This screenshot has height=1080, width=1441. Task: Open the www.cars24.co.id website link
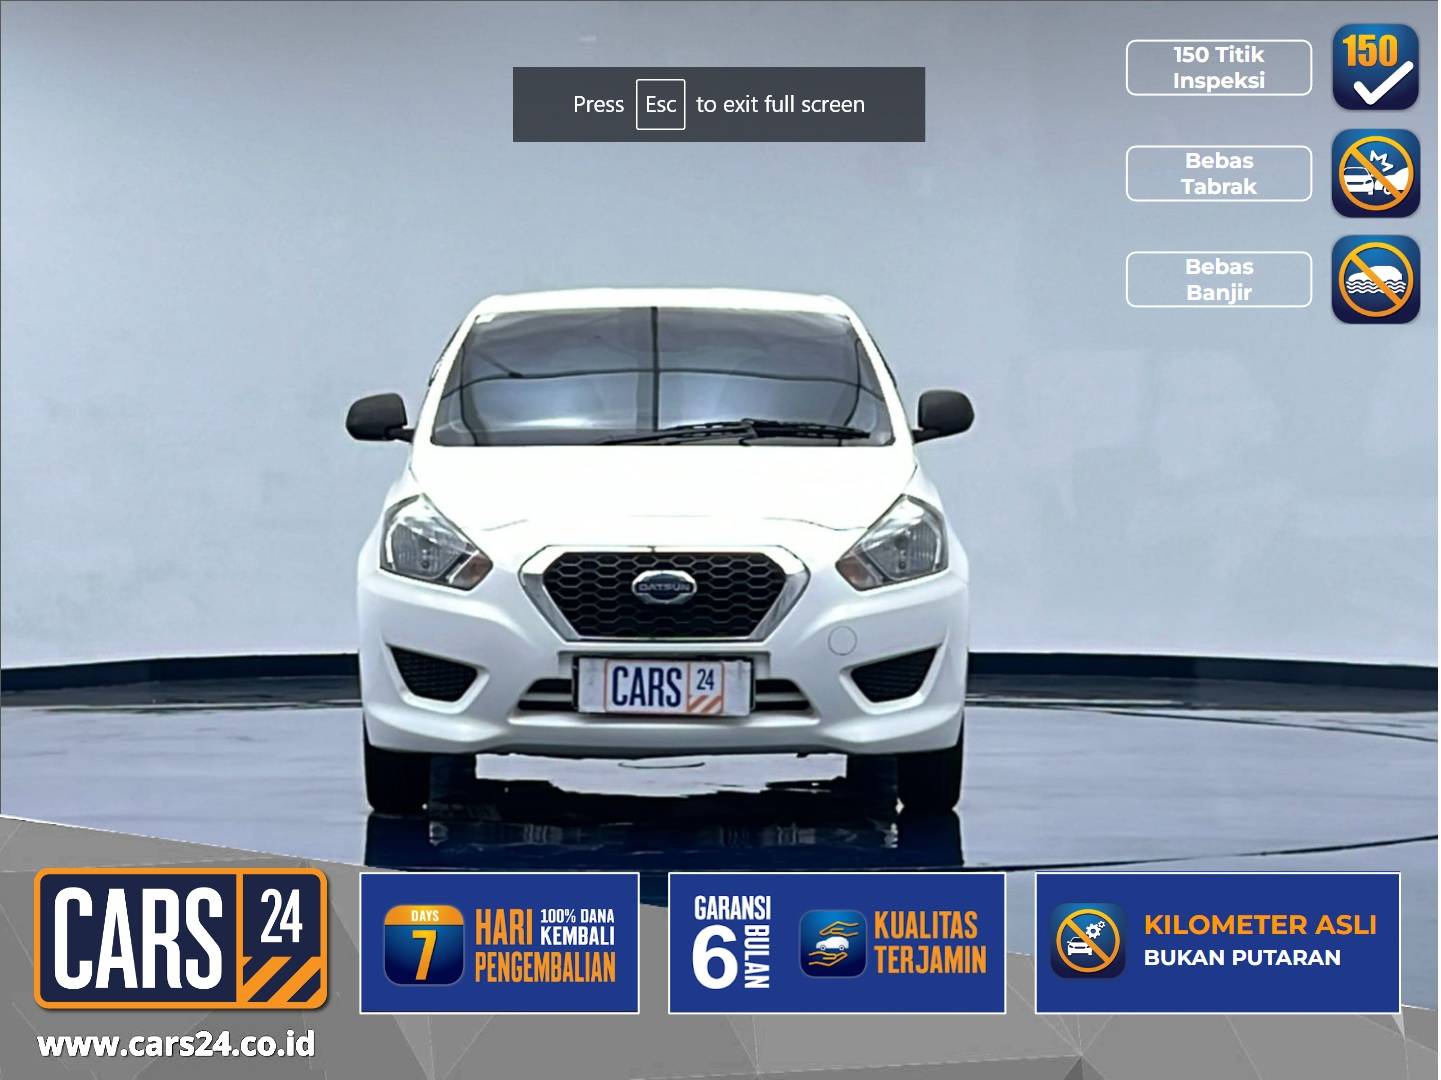176,1045
